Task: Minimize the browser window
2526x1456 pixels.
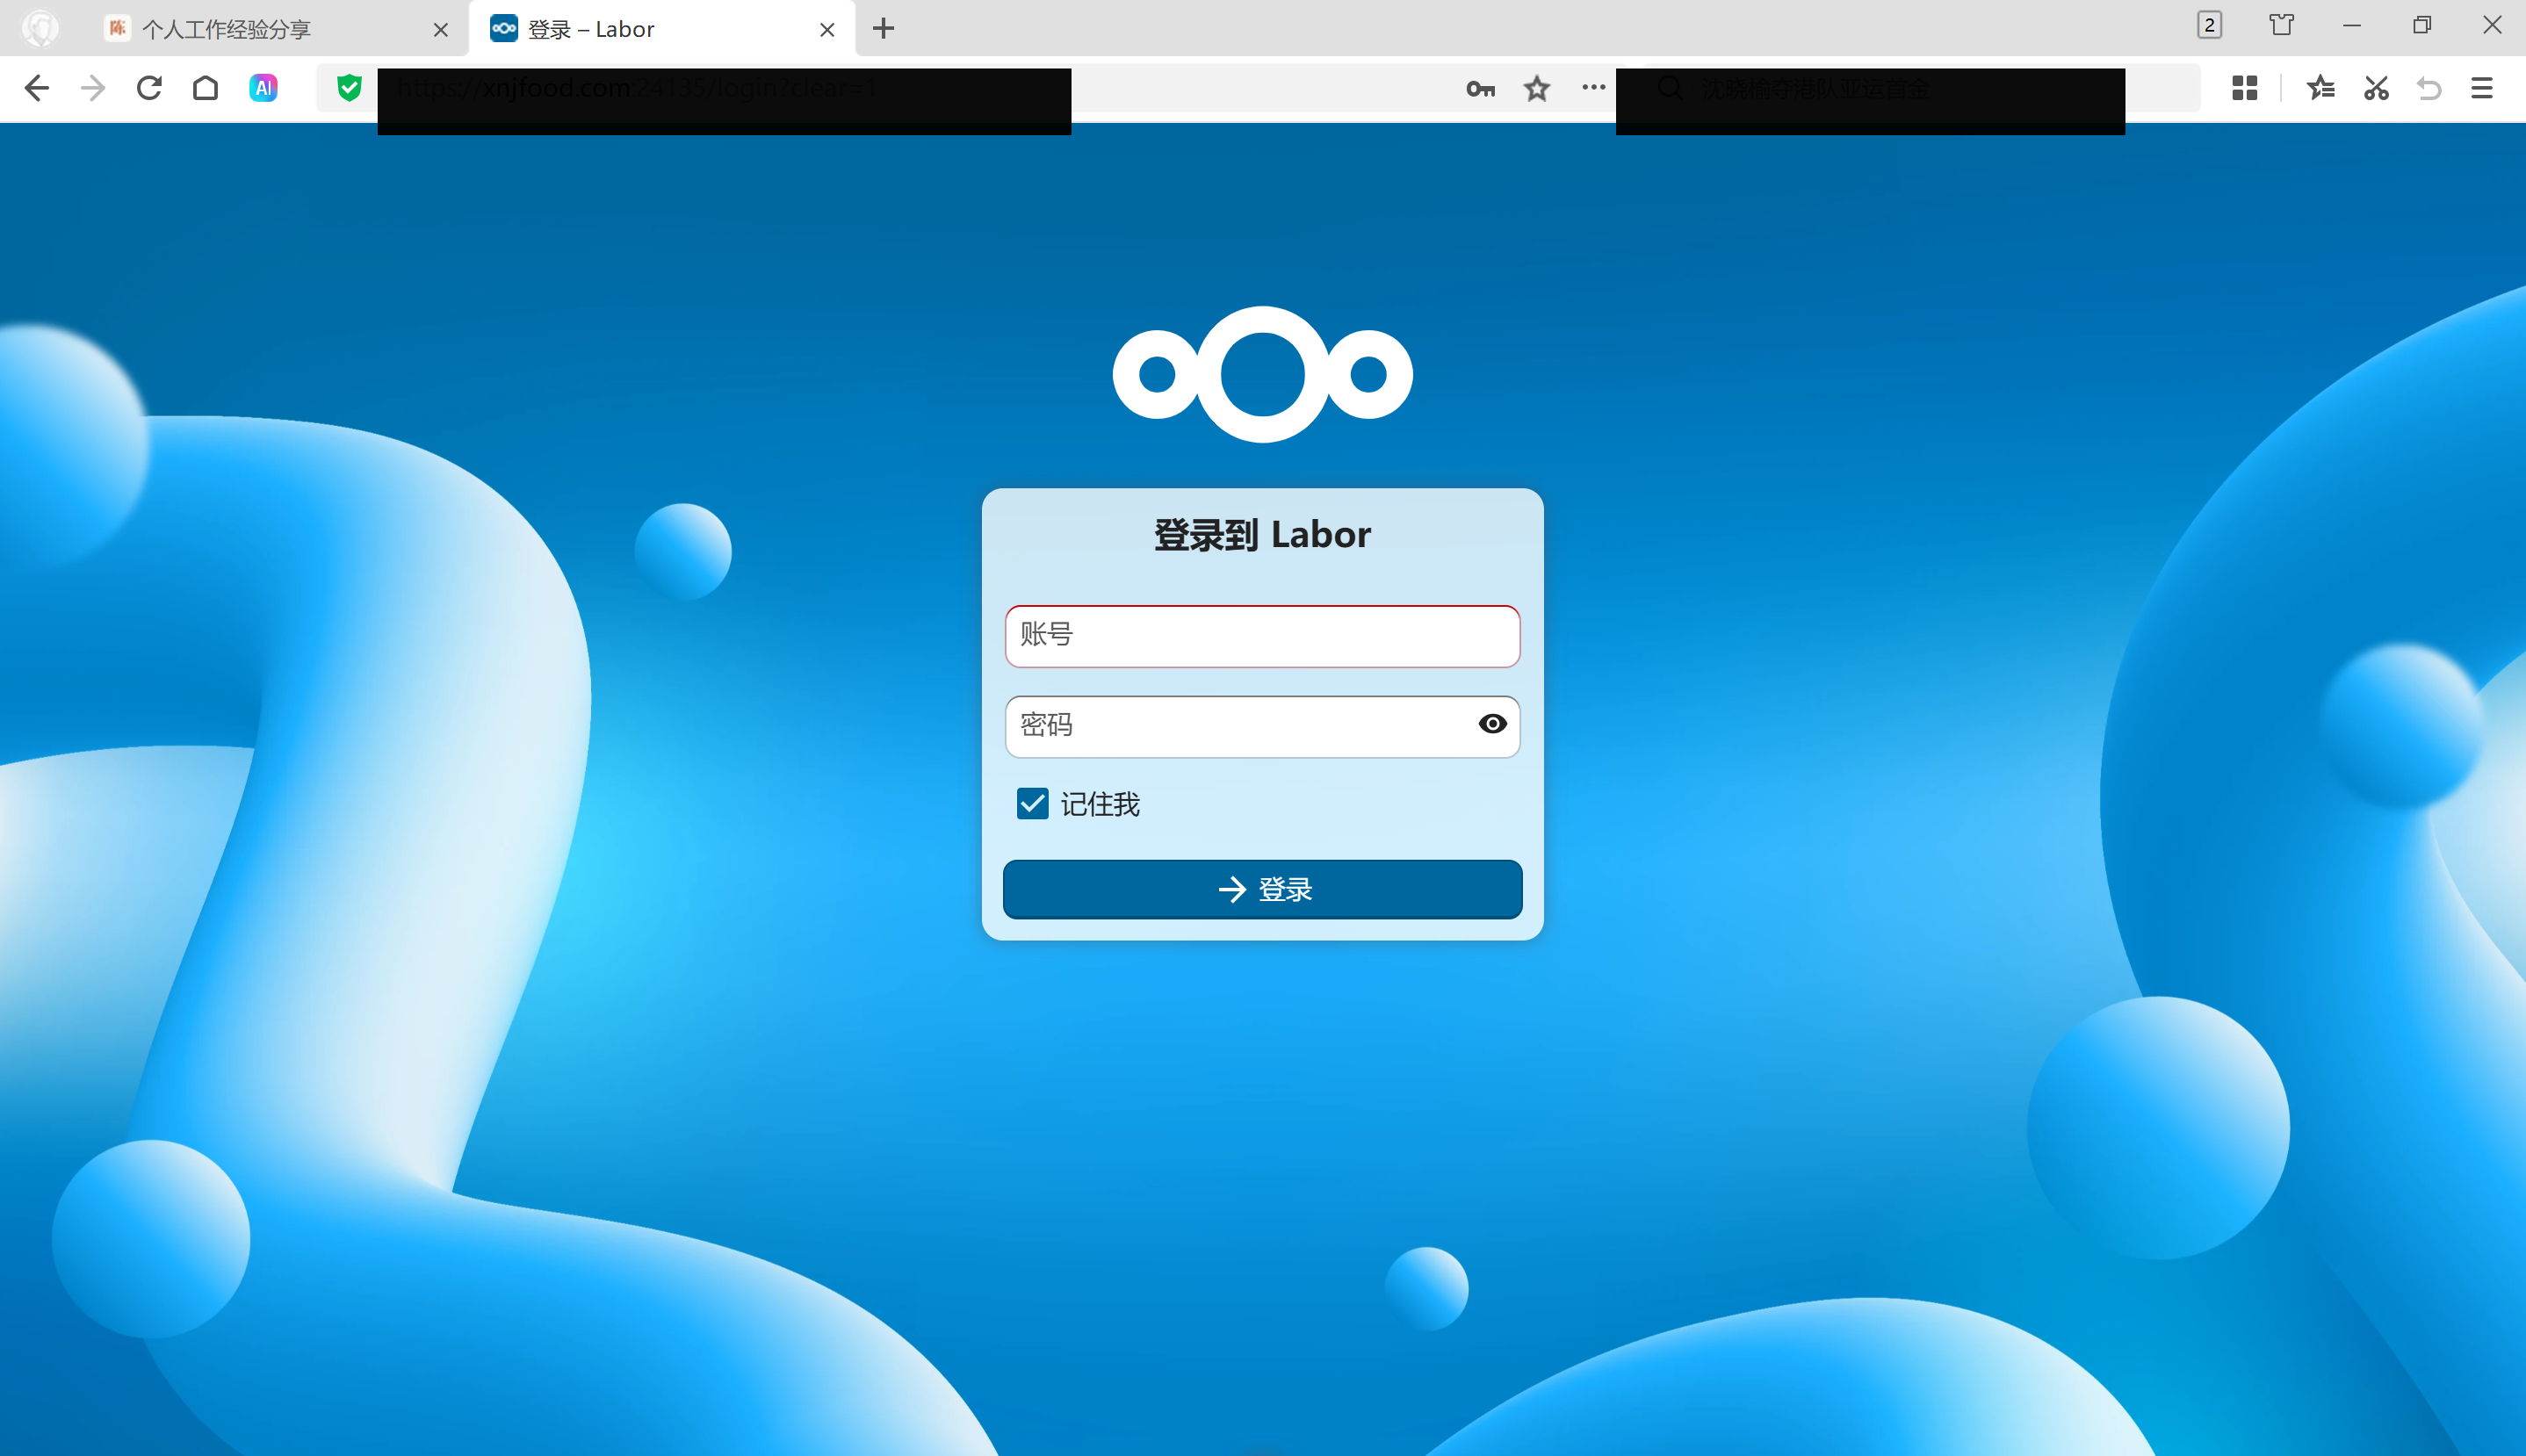Action: click(x=2352, y=26)
